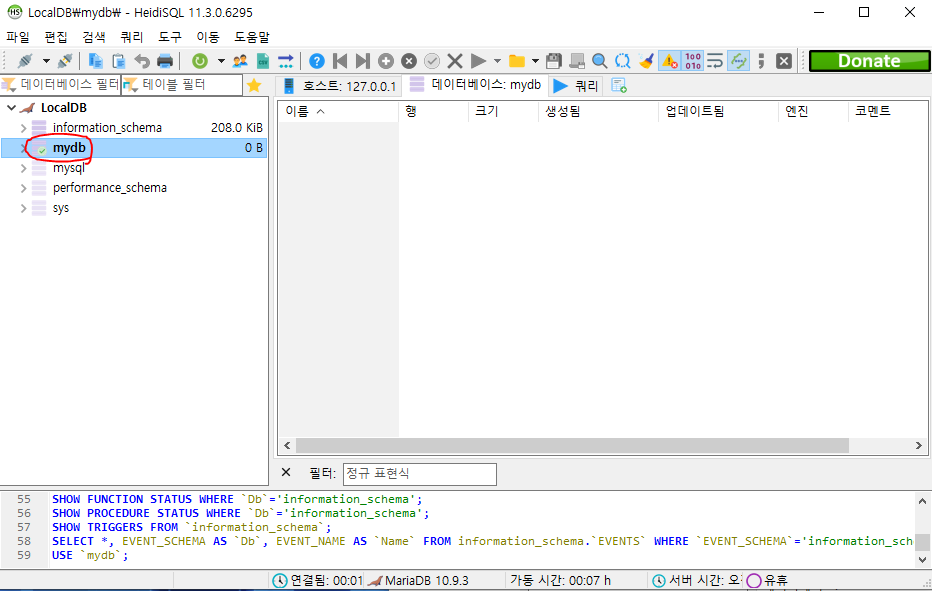Viewport: 932px width, 591px height.
Task: Switch to the 데이터베이스: mydb tab
Action: [476, 84]
